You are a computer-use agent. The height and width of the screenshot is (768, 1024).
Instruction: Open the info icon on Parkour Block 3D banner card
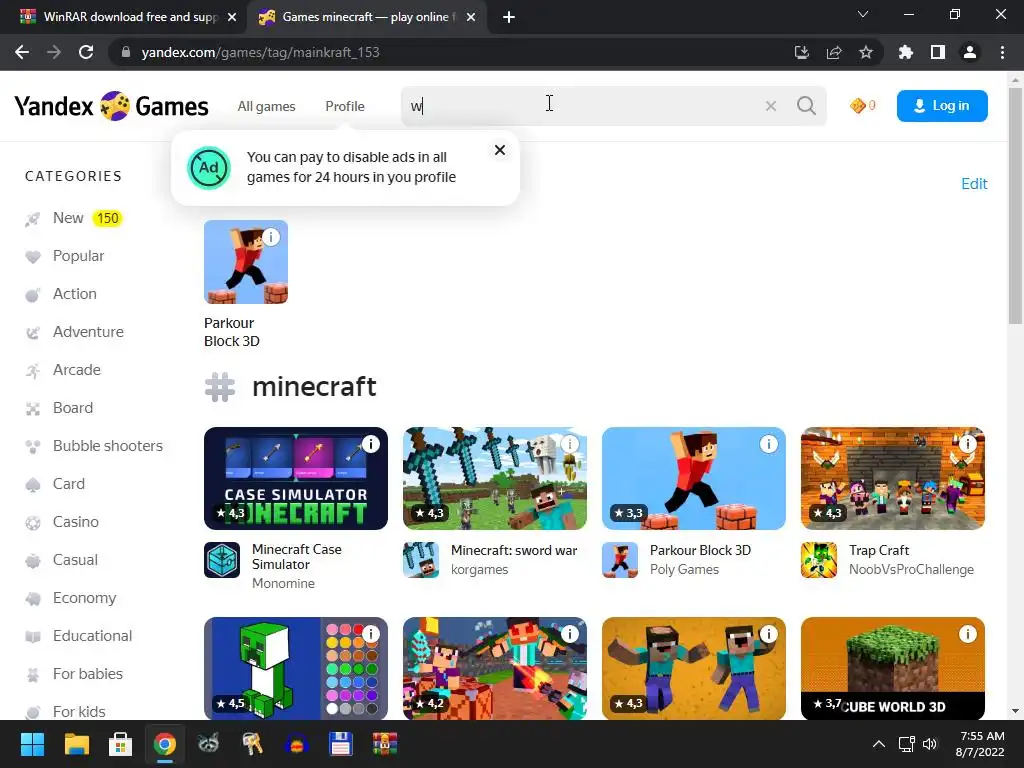(769, 444)
